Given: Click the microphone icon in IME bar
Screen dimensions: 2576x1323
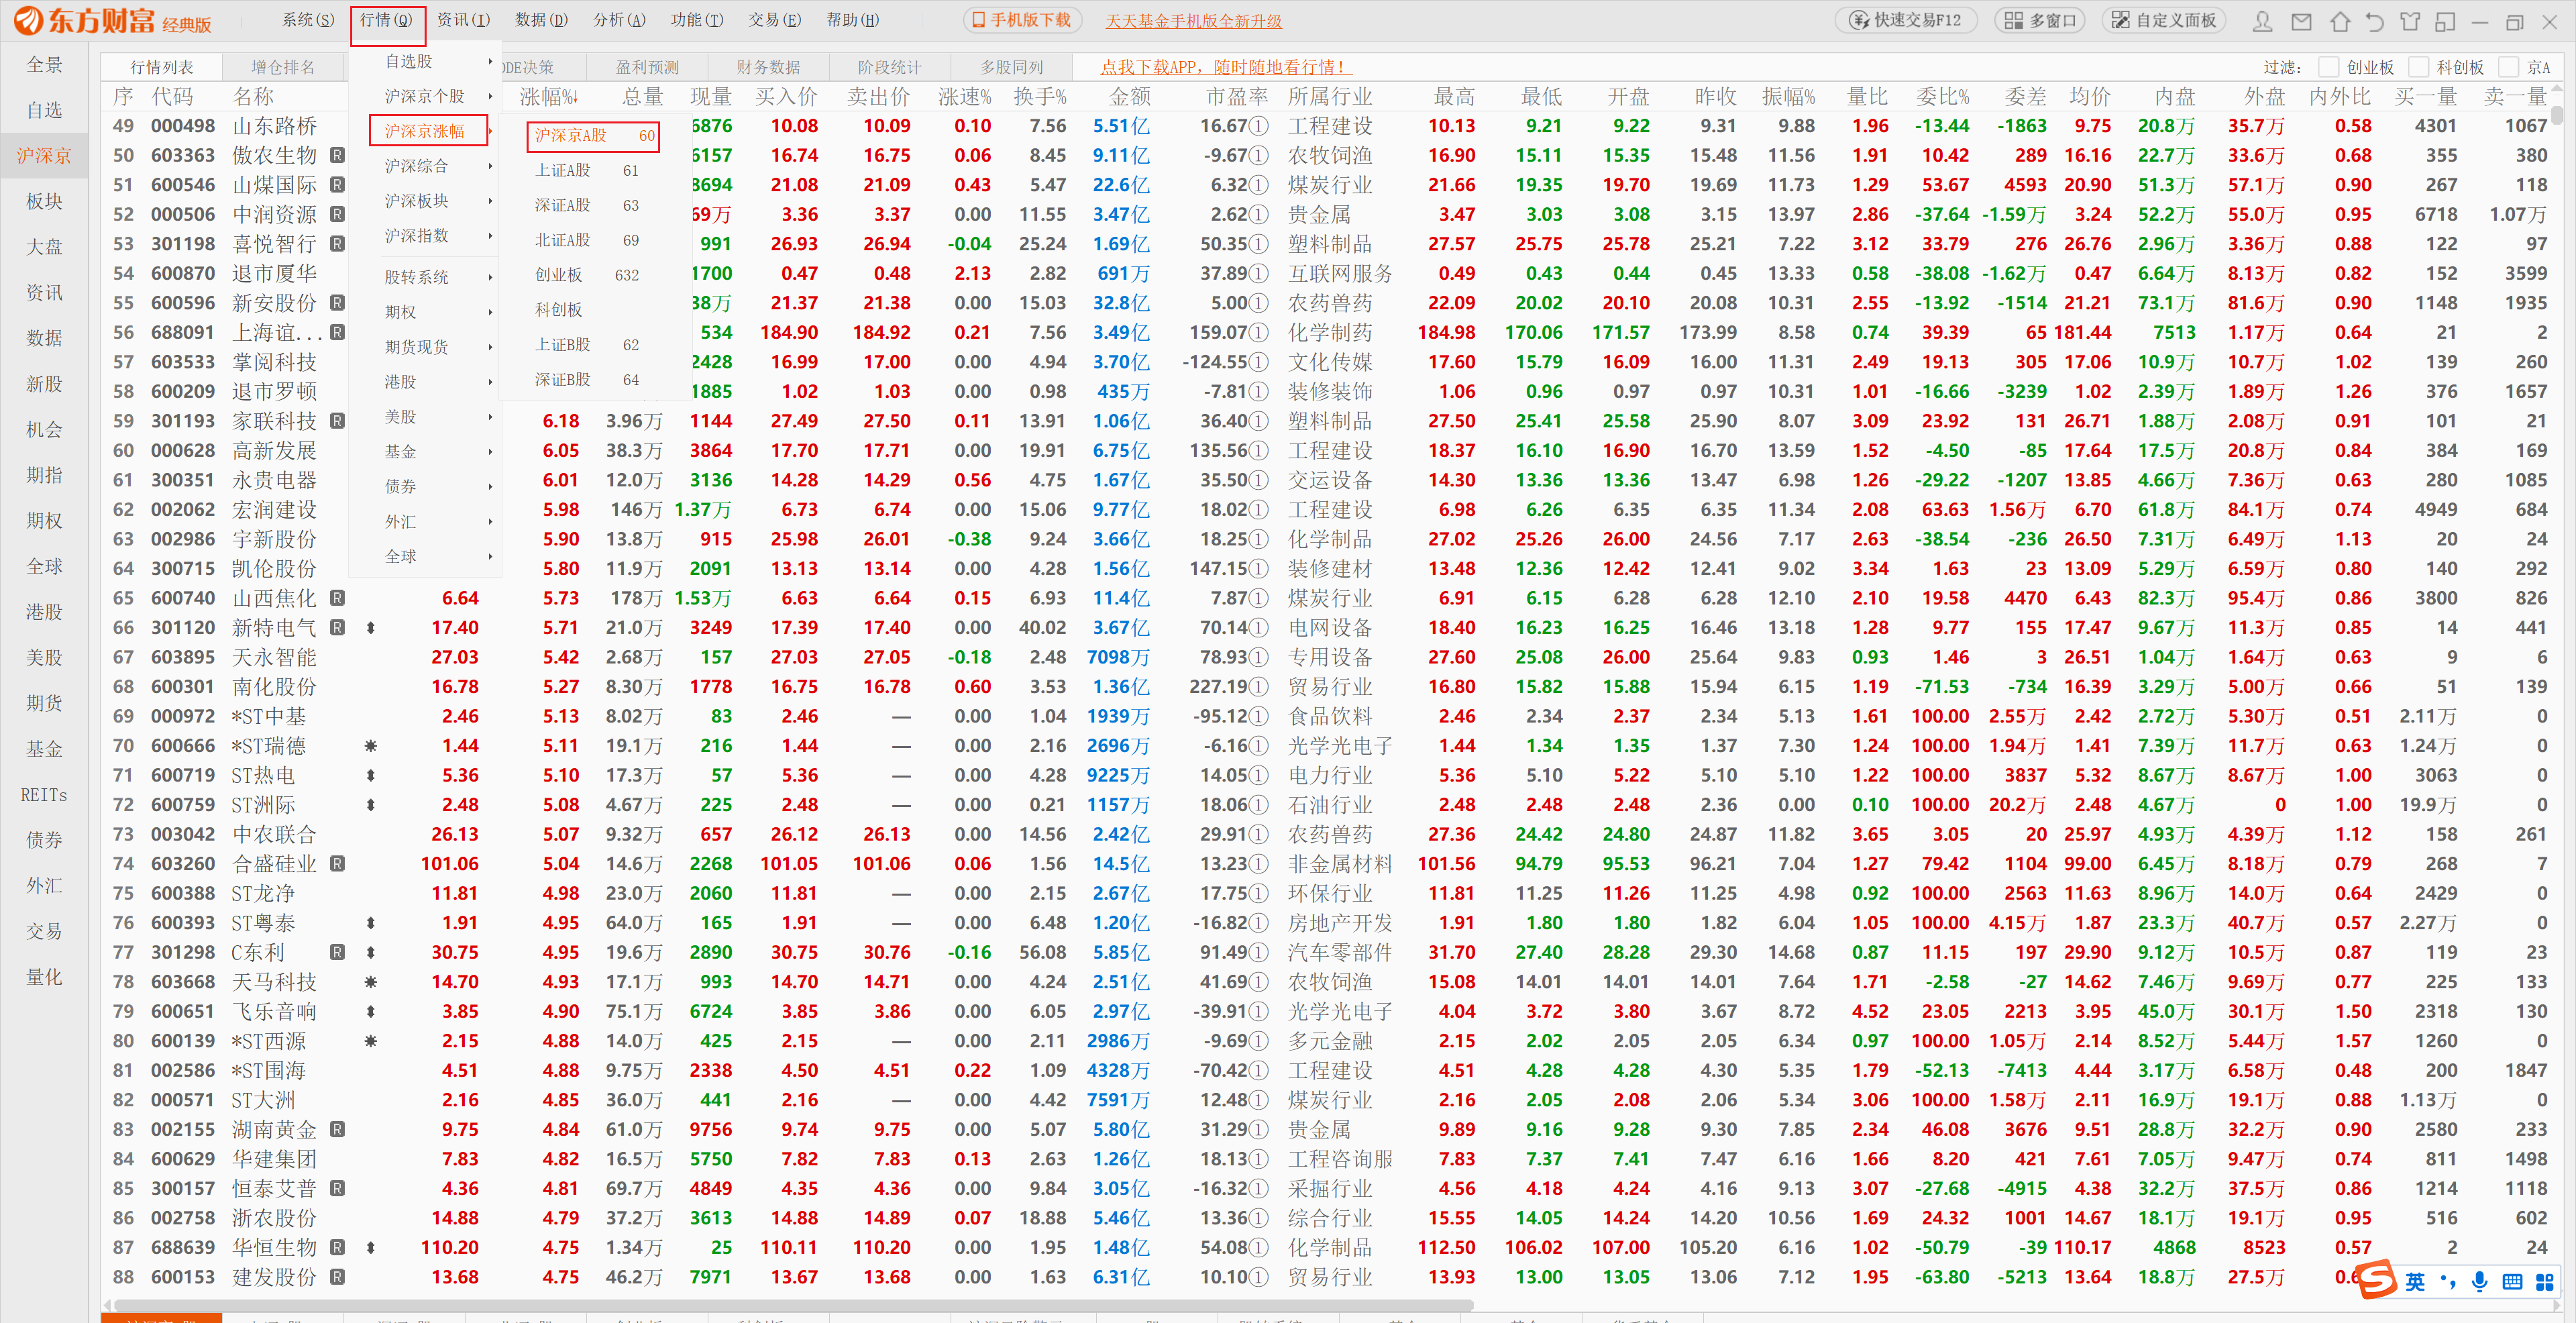Looking at the screenshot, I should click(x=2479, y=1282).
